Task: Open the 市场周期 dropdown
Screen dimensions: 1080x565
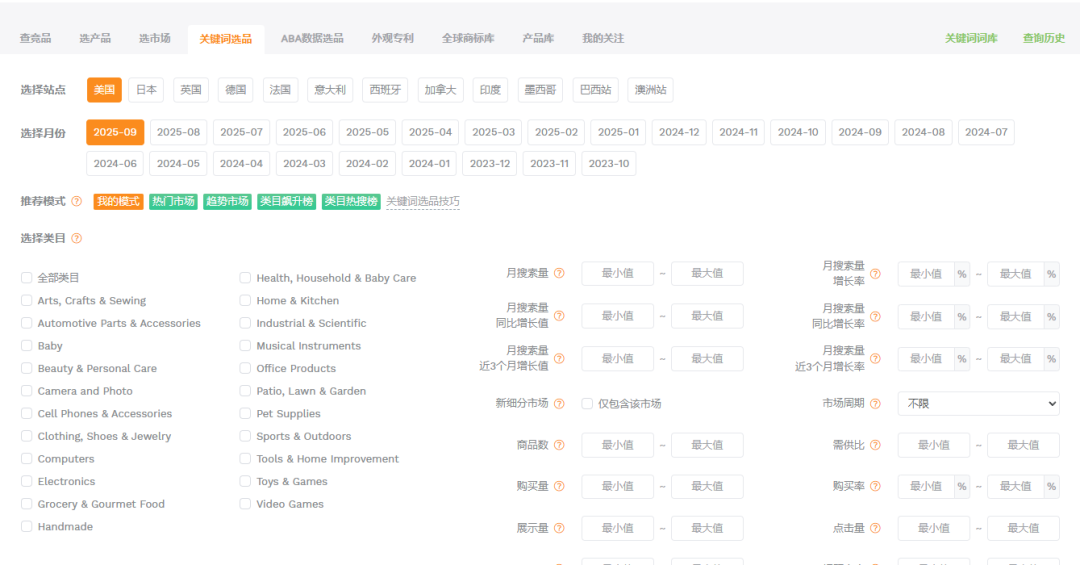Action: (979, 404)
